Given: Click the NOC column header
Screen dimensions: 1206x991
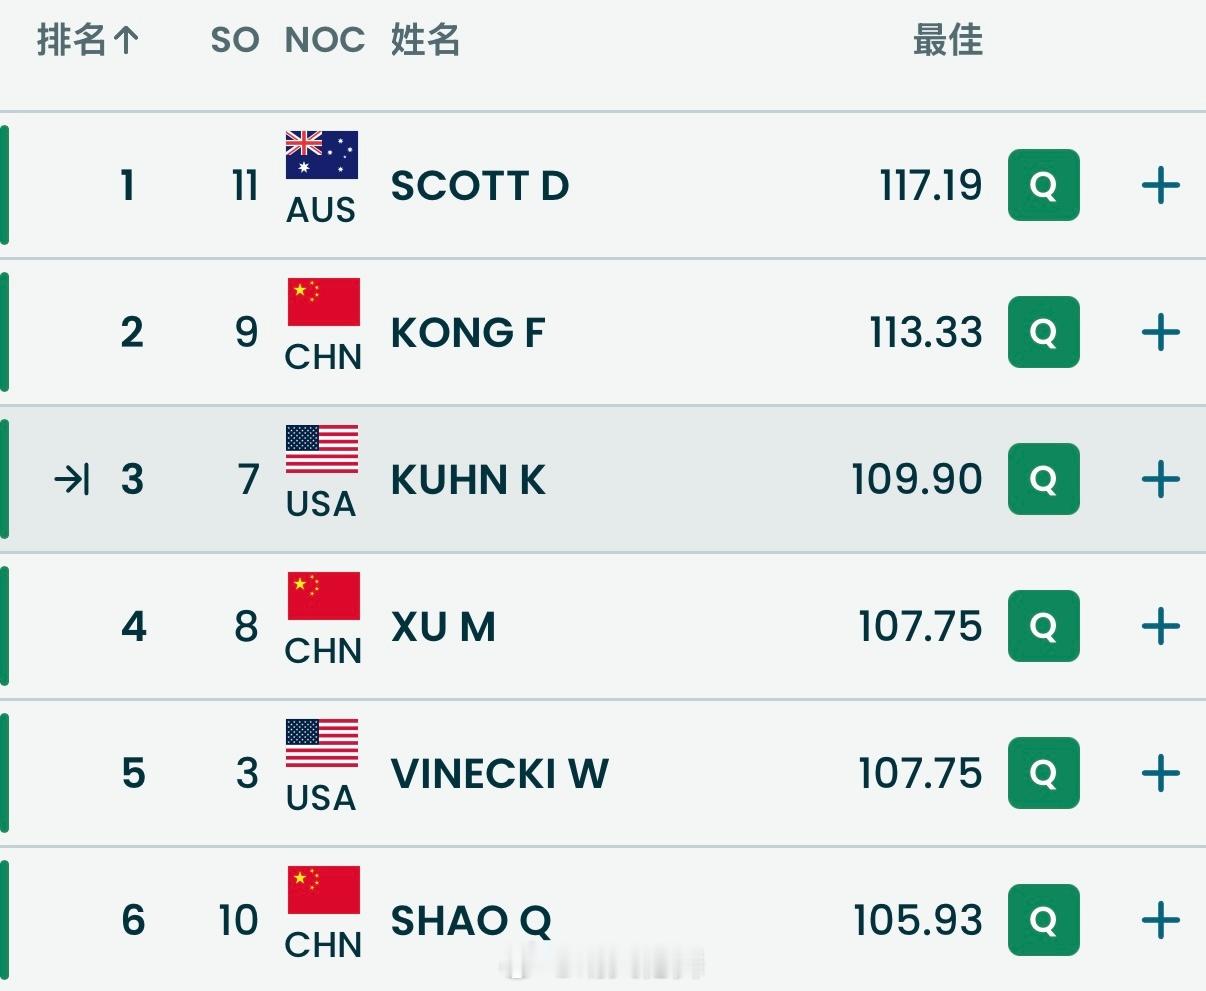Looking at the screenshot, I should (x=325, y=40).
